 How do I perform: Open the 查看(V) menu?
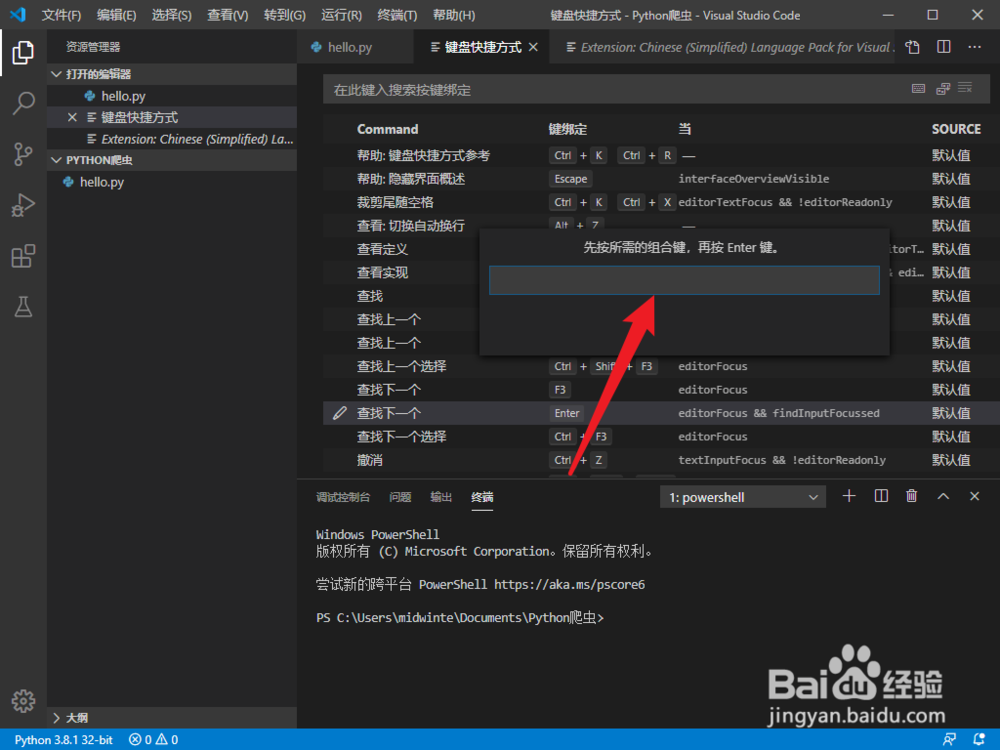click(x=228, y=15)
